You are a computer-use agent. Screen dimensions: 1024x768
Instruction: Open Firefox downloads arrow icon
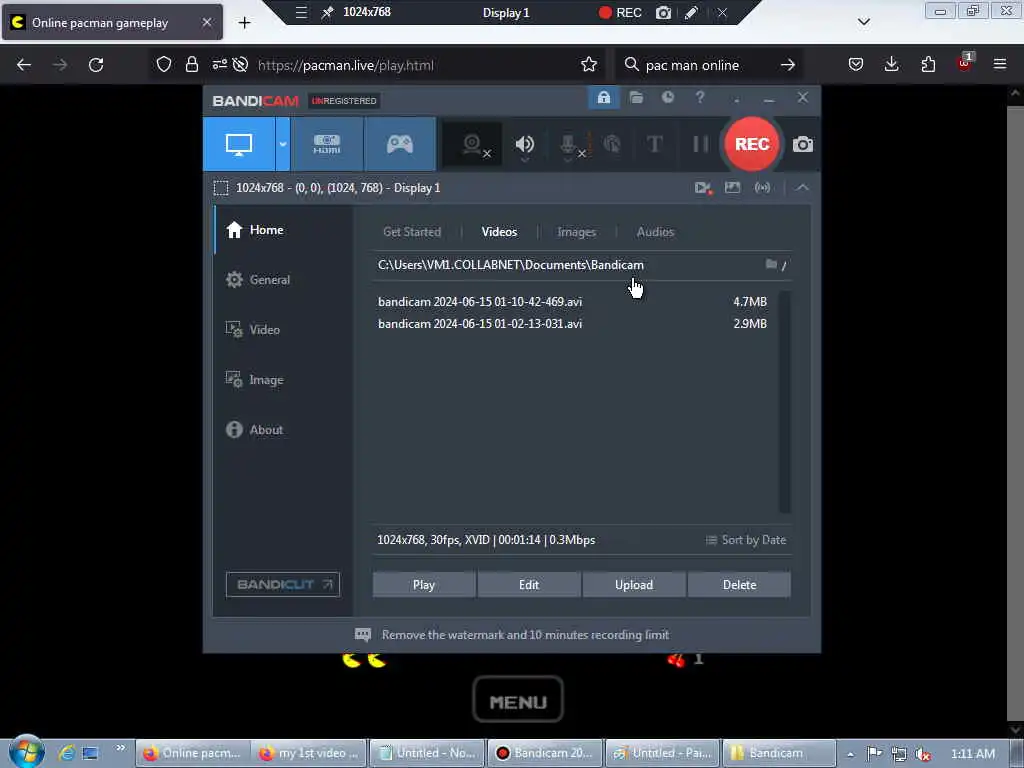coord(891,64)
